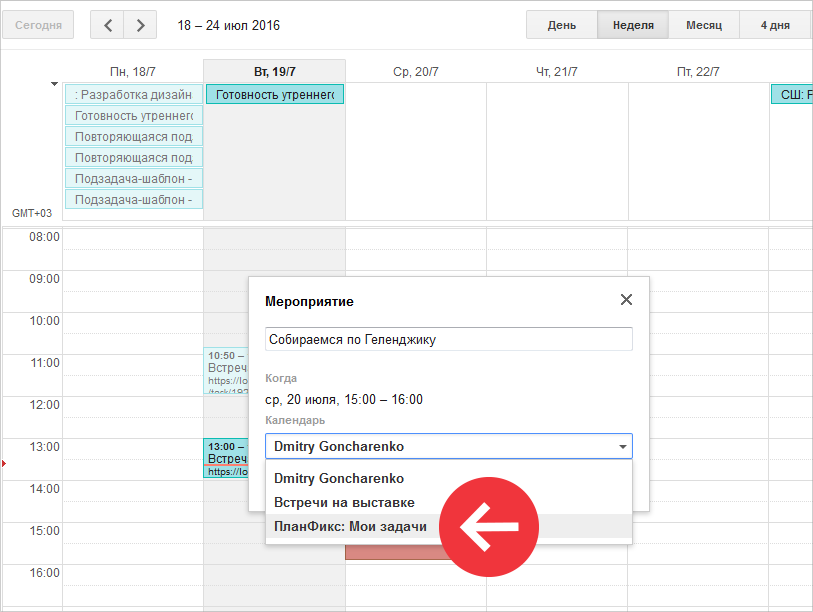Image resolution: width=813 pixels, height=612 pixels.
Task: Open the 13:00 Встреч event on Tuesday
Action: (x=226, y=458)
